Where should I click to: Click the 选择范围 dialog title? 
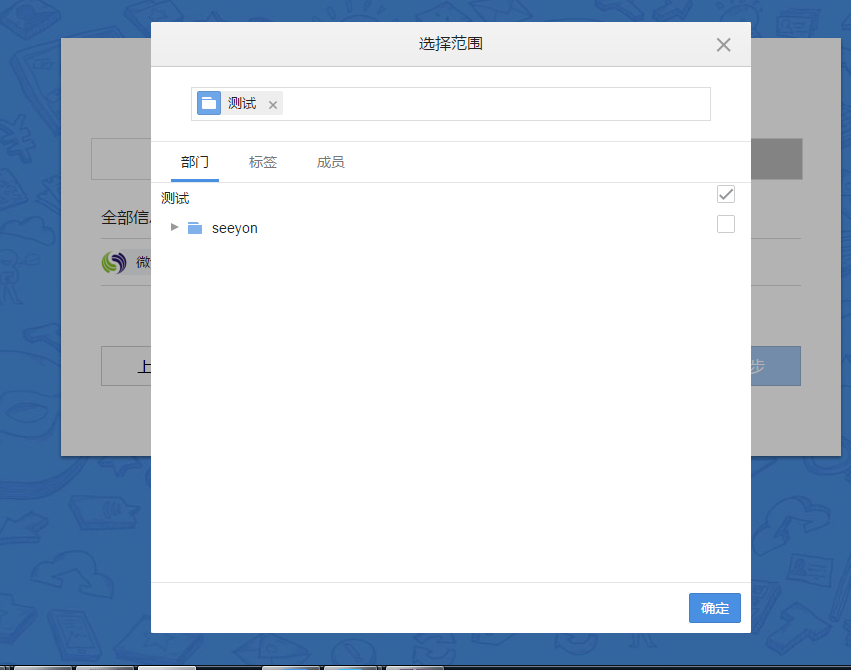(451, 44)
